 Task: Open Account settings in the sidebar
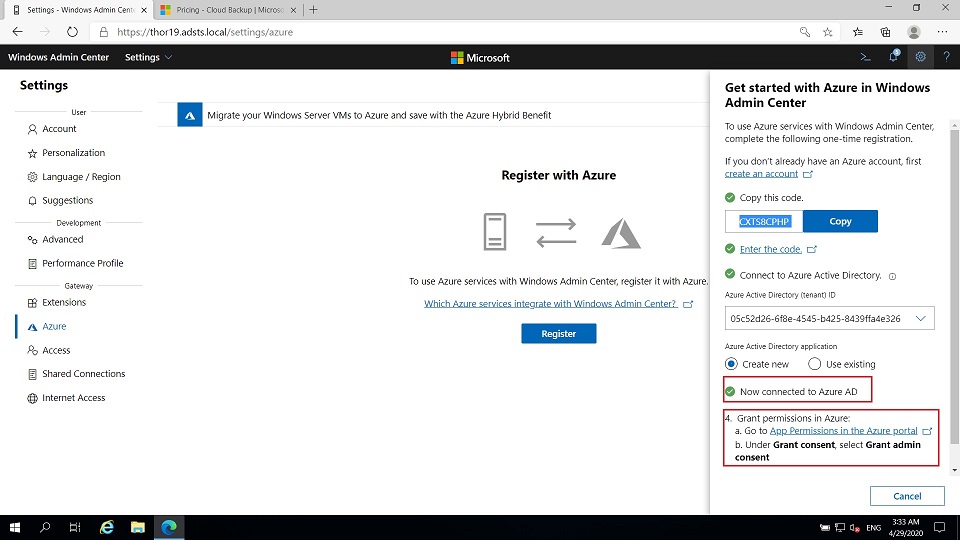[59, 129]
